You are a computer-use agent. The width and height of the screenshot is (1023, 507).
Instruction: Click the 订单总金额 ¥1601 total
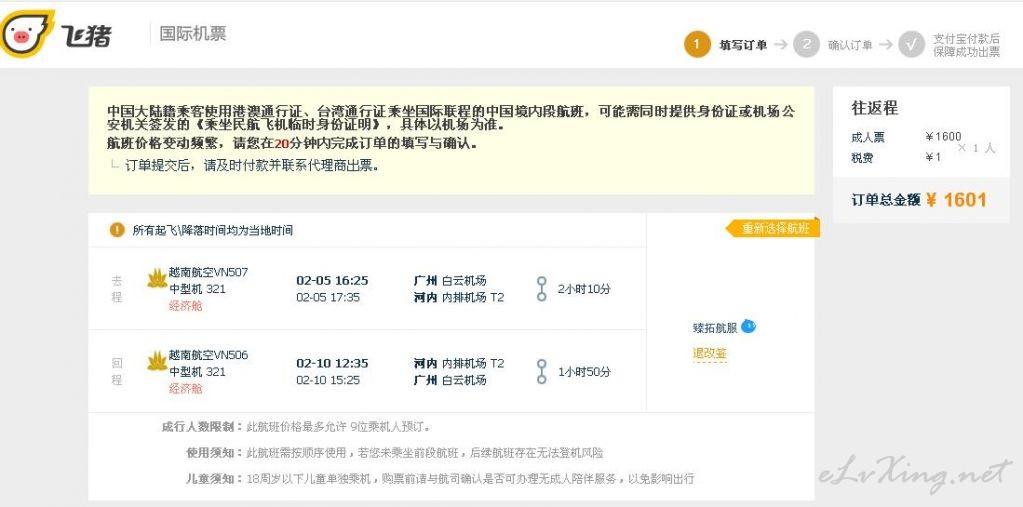[918, 200]
